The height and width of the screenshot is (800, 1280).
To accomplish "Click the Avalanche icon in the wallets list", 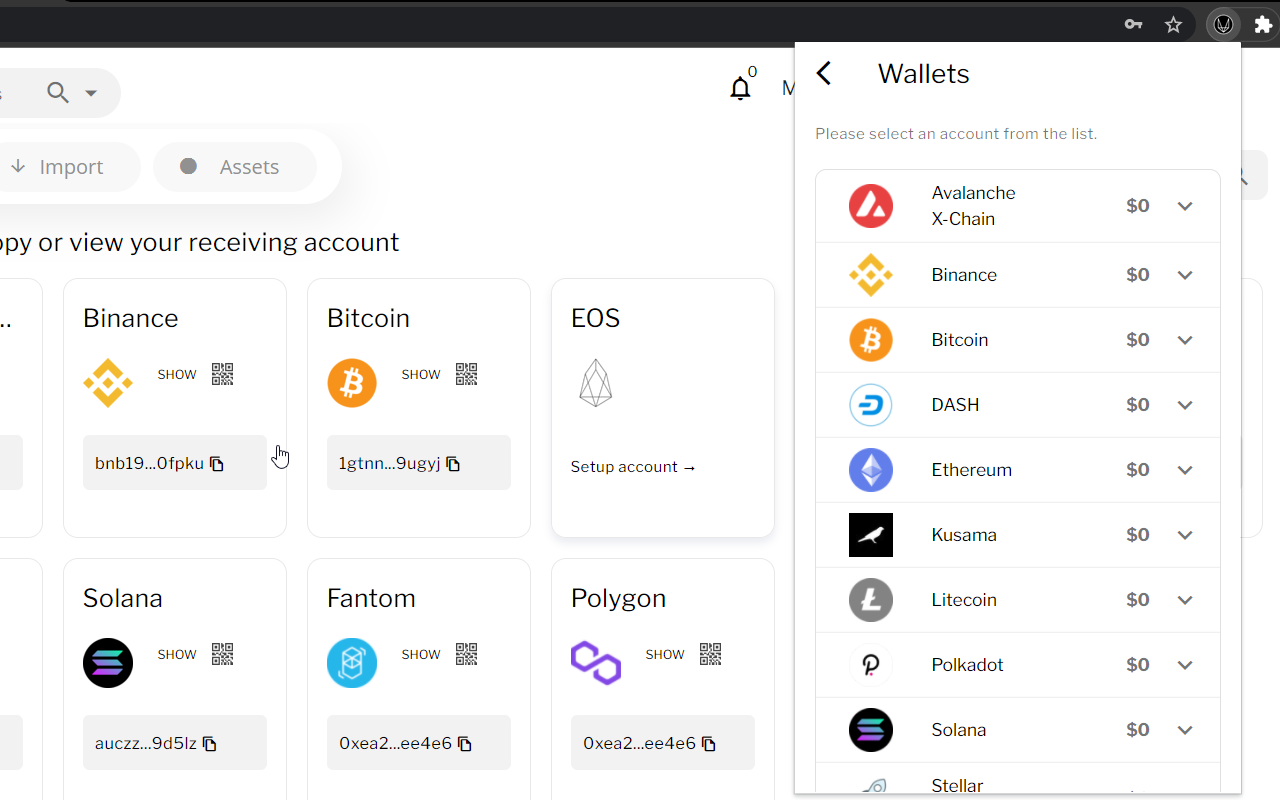I will coord(871,206).
